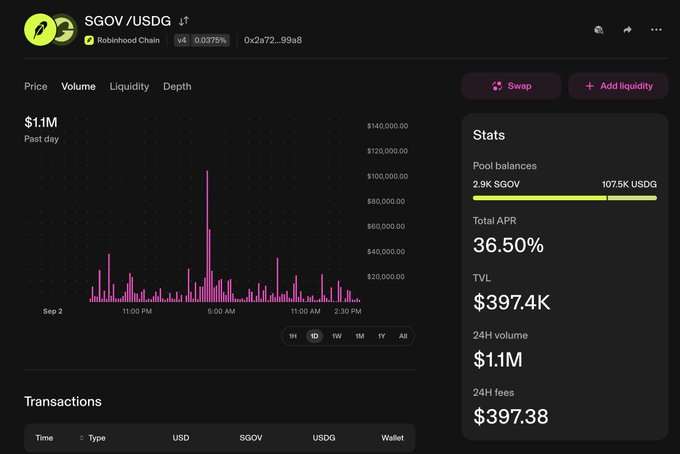Click the share arrow icon
The height and width of the screenshot is (454, 680).
(627, 30)
